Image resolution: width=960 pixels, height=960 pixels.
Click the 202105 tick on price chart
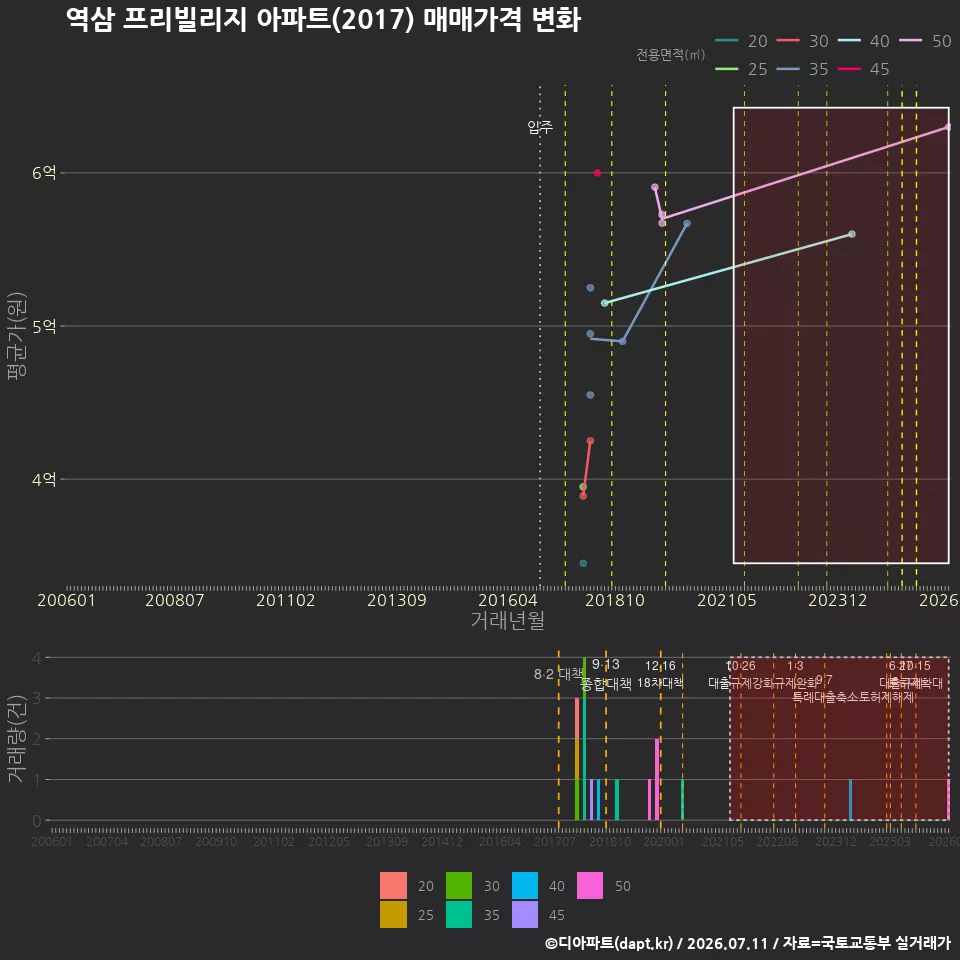pyautogui.click(x=727, y=600)
